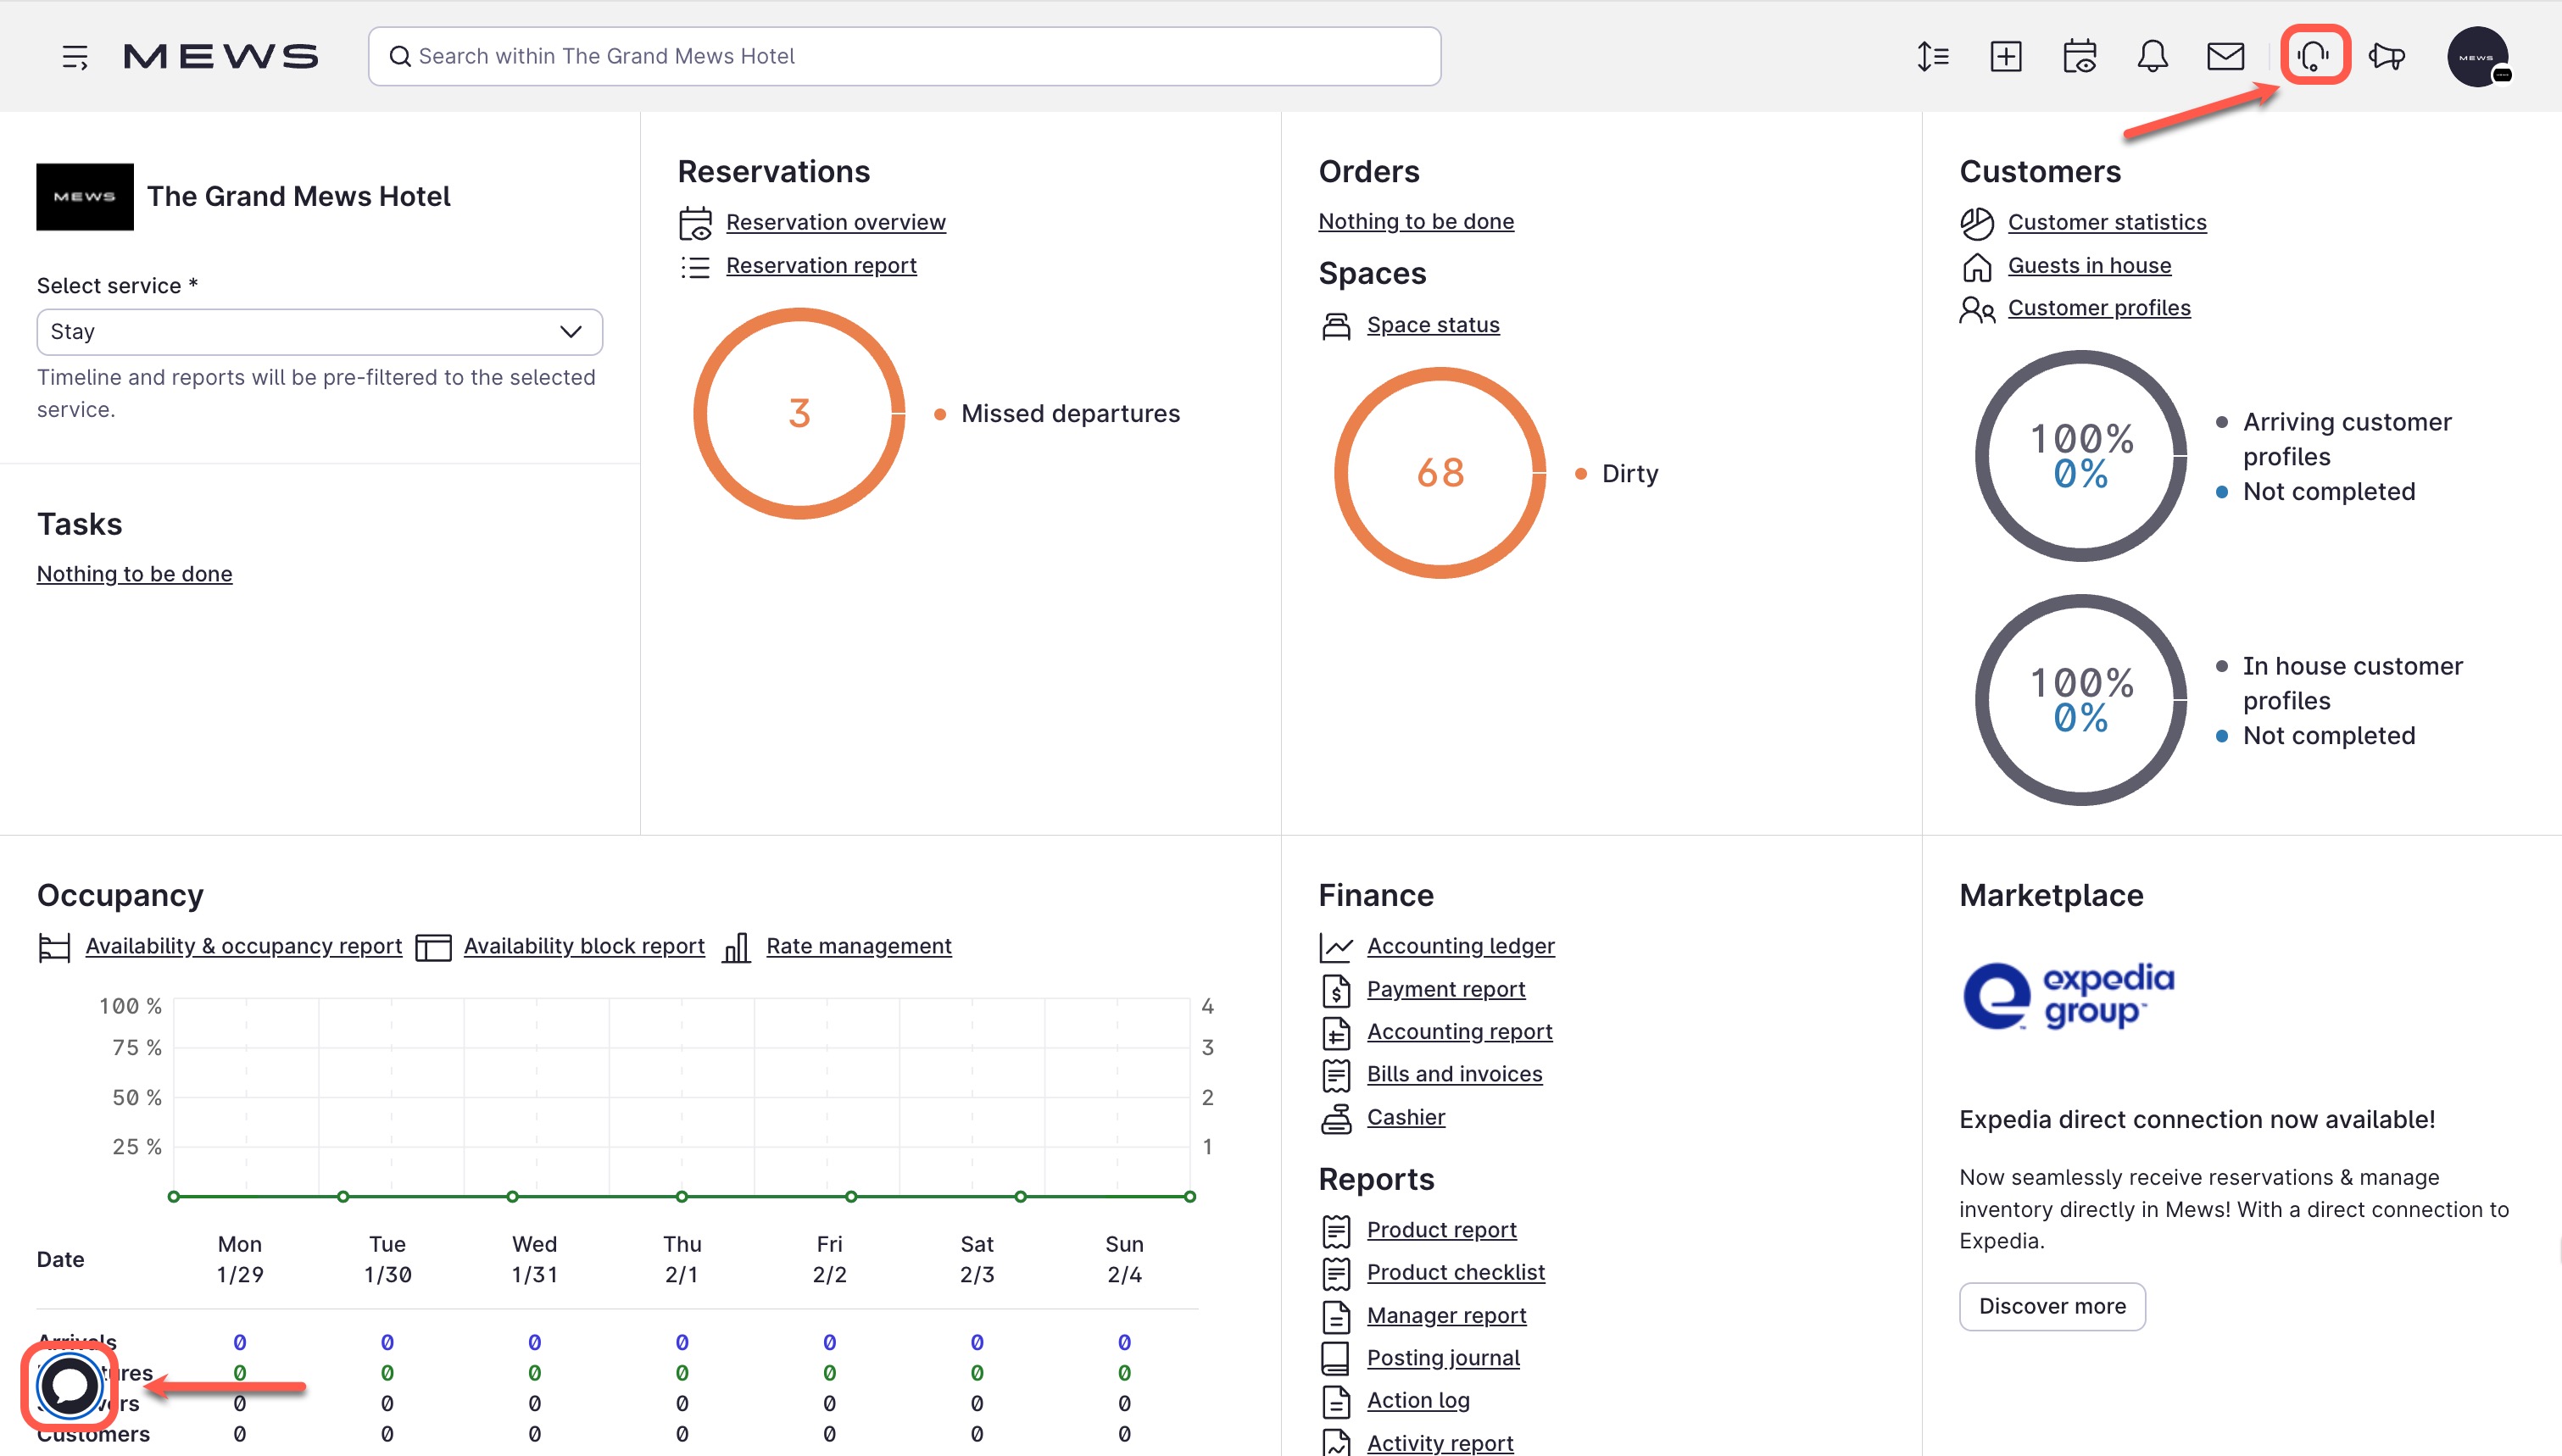
Task: Click inside the hotel search field
Action: [x=900, y=56]
